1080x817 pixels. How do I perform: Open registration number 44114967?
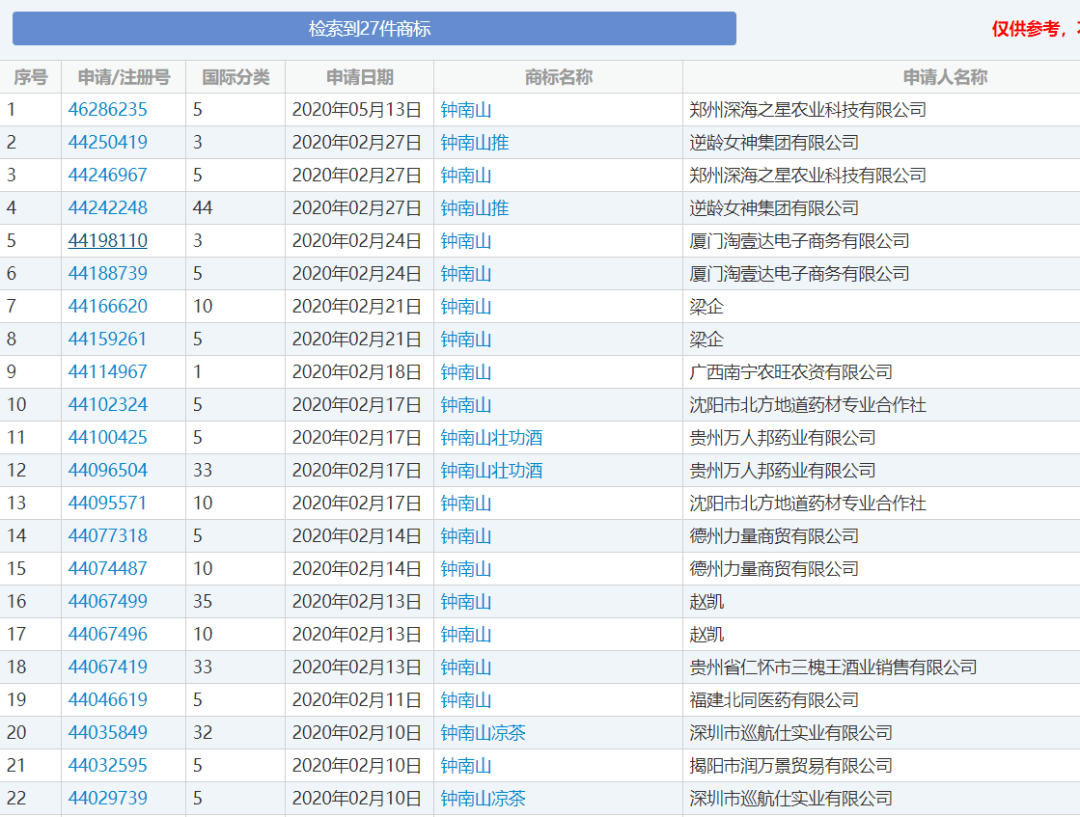tap(107, 372)
